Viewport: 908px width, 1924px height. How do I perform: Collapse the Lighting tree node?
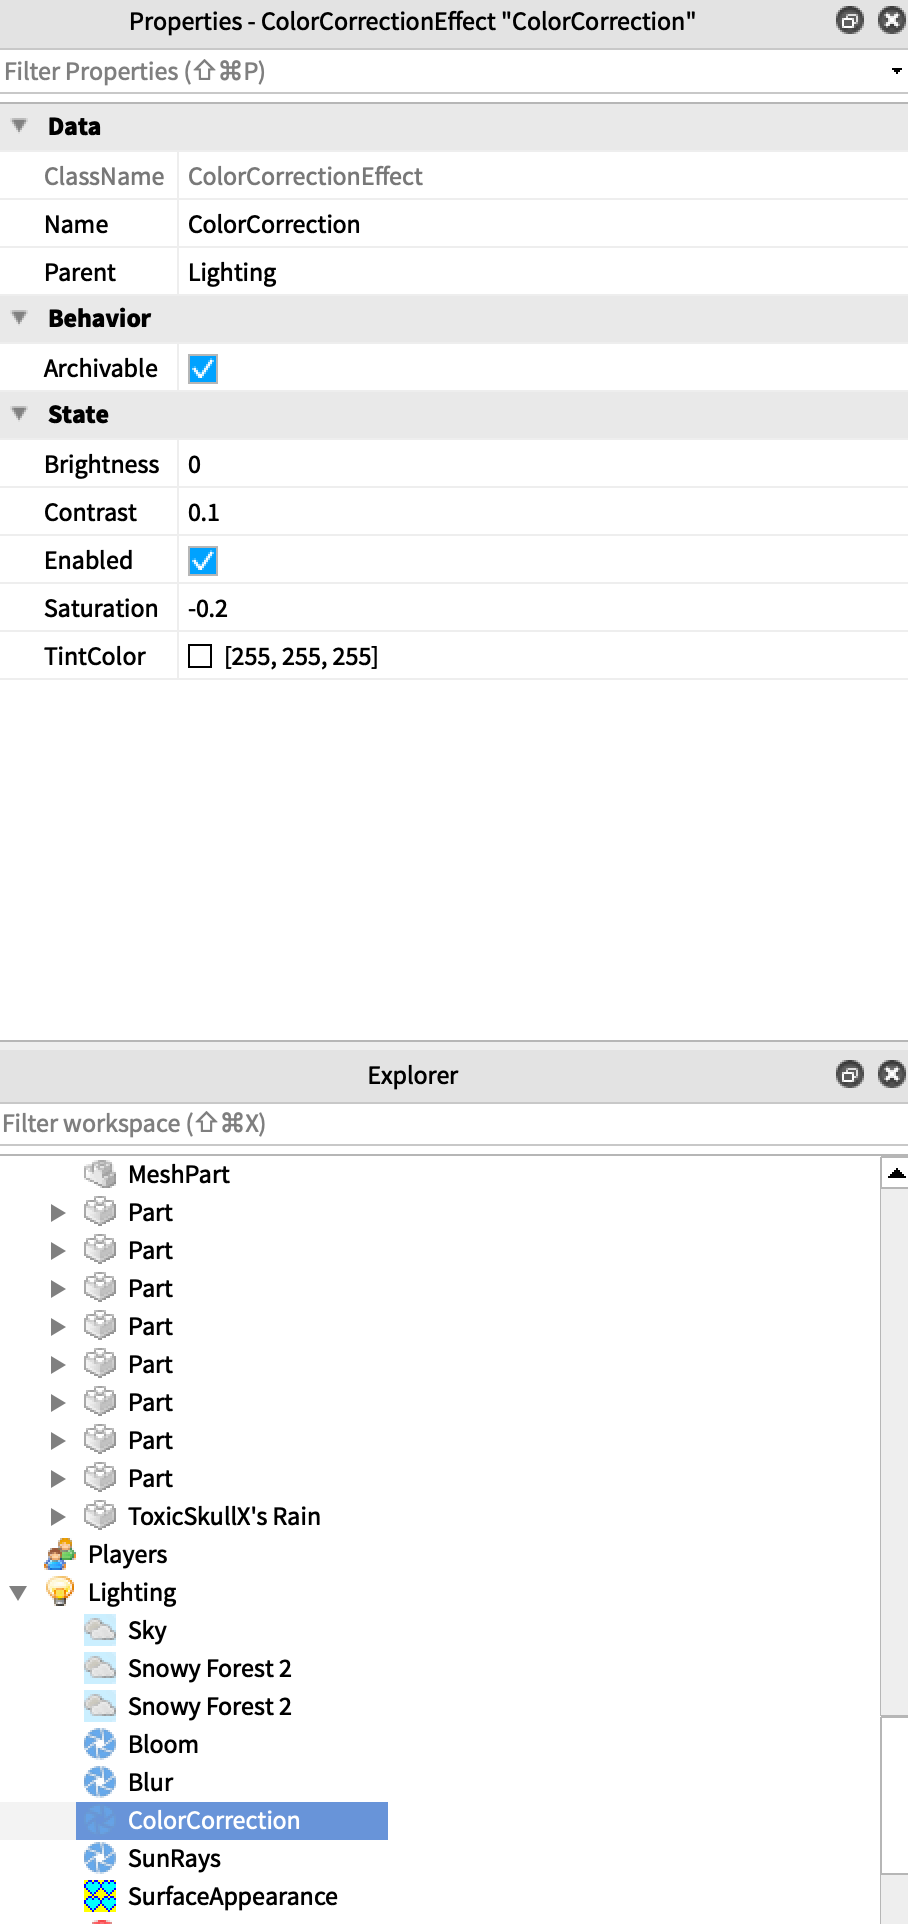[18, 1592]
